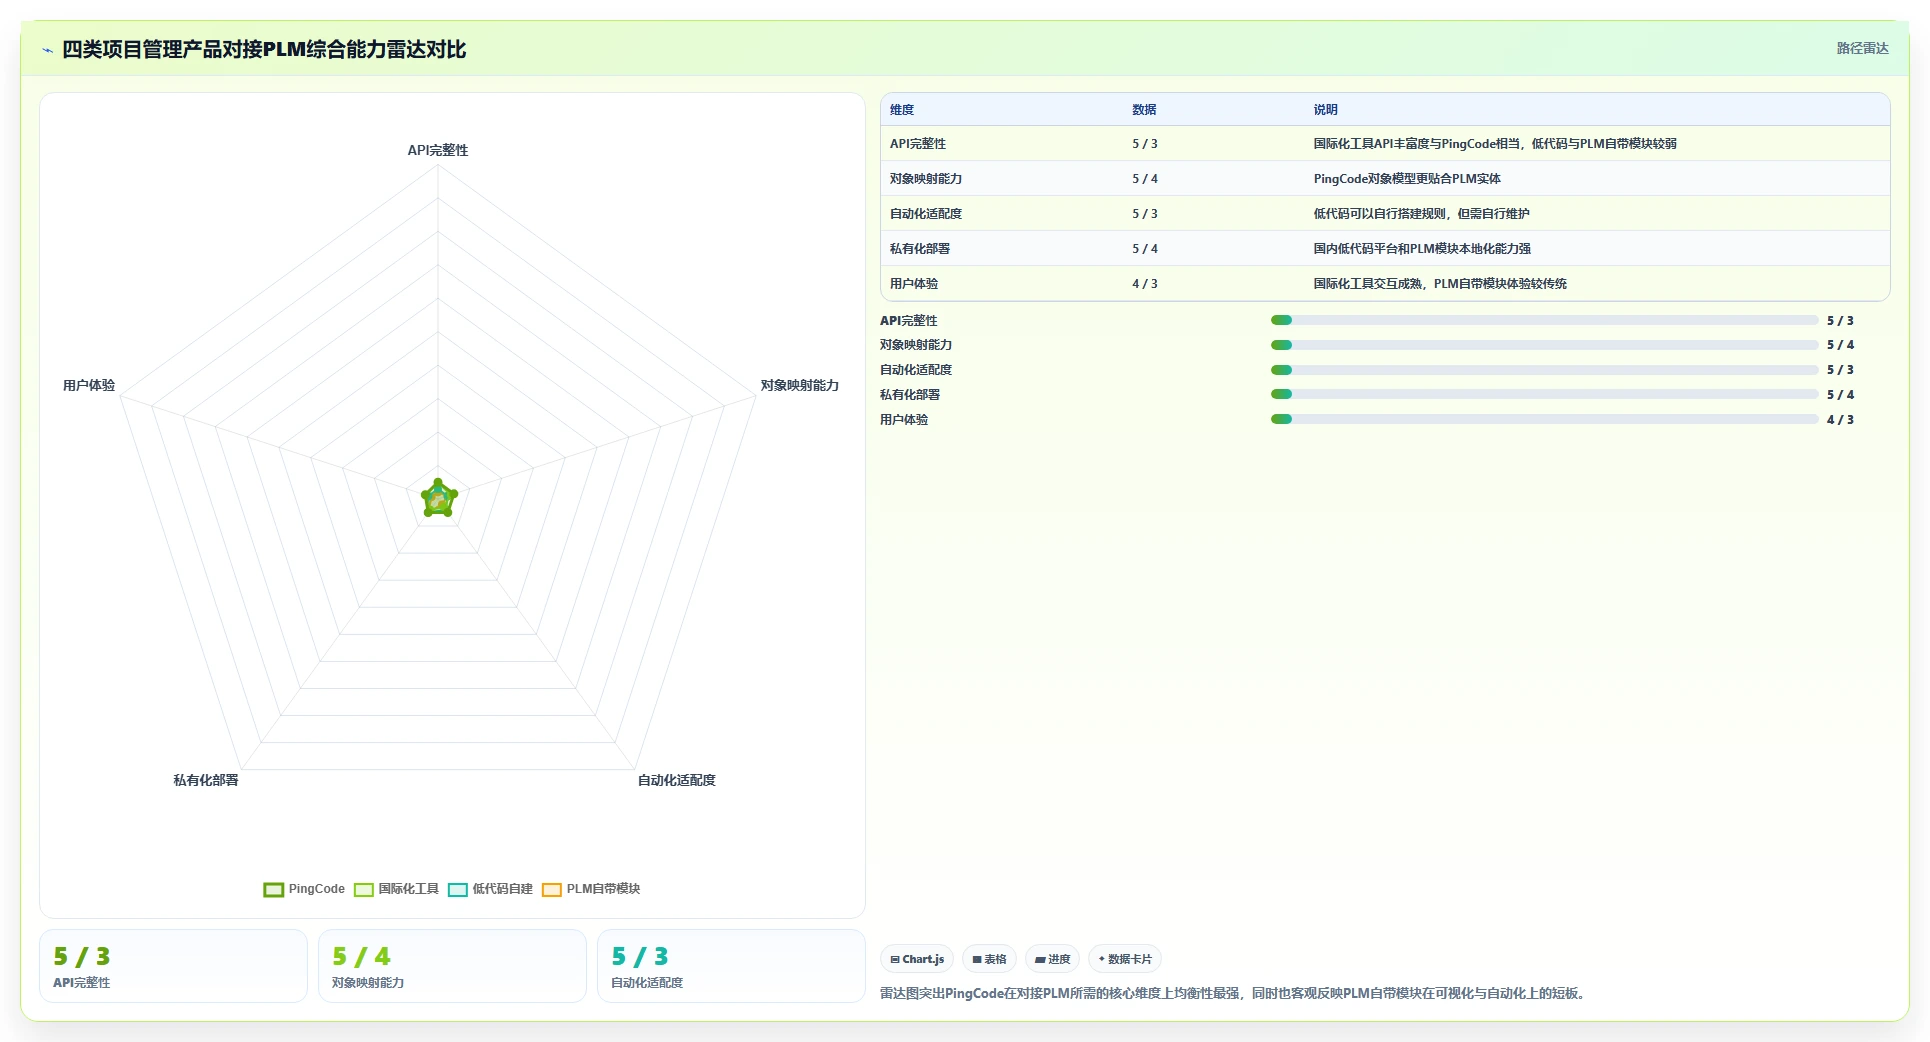Click the radar axis label 对象映射能力
1930x1042 pixels.
(800, 385)
